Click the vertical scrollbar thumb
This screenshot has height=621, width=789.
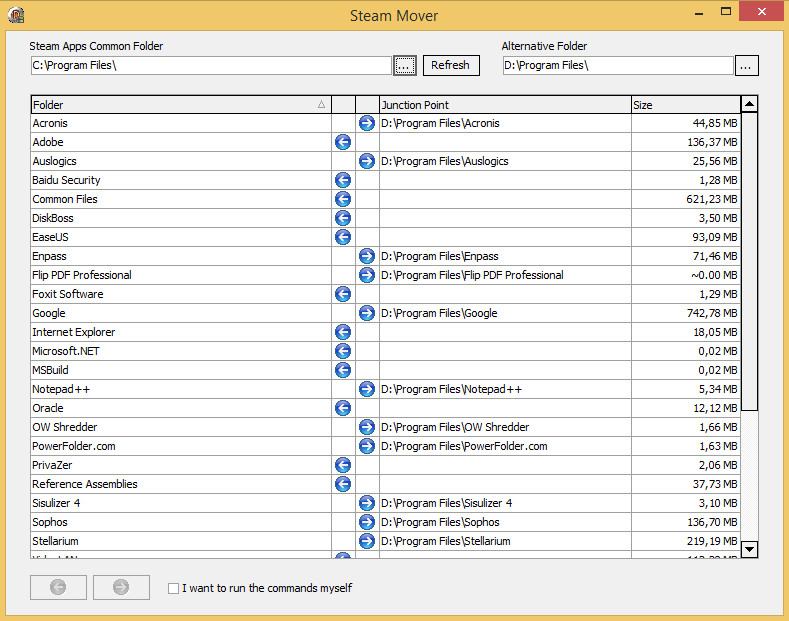click(x=749, y=262)
